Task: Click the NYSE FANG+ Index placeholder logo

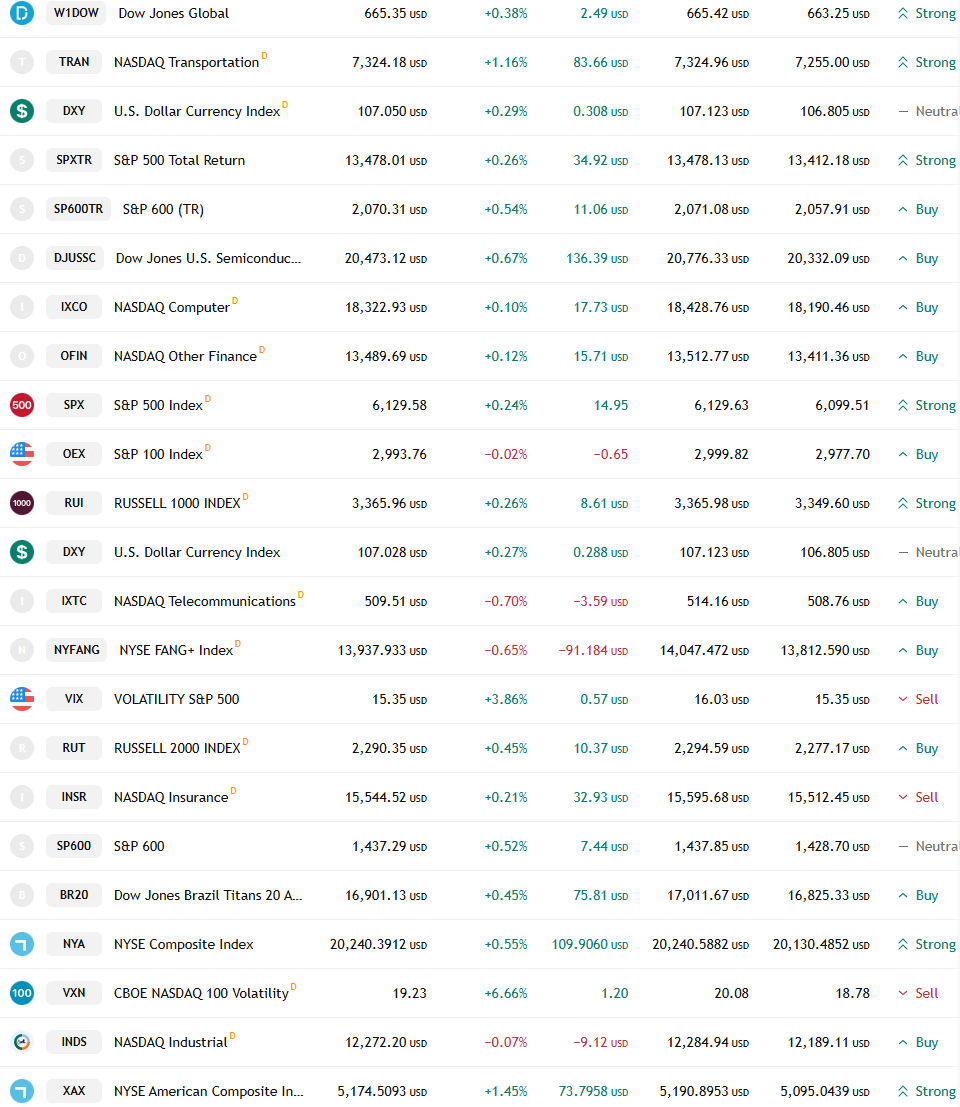Action: tap(22, 650)
